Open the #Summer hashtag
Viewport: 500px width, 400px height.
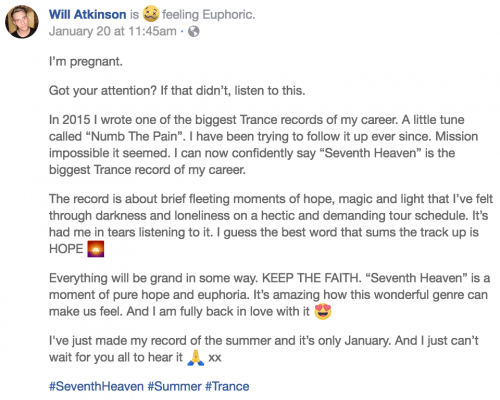point(174,386)
